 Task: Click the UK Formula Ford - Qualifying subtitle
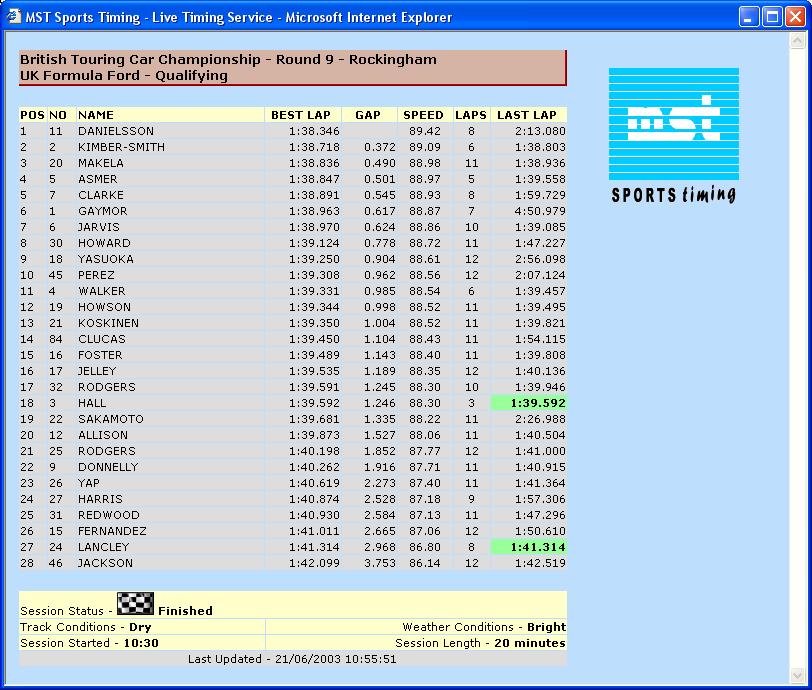pos(124,75)
